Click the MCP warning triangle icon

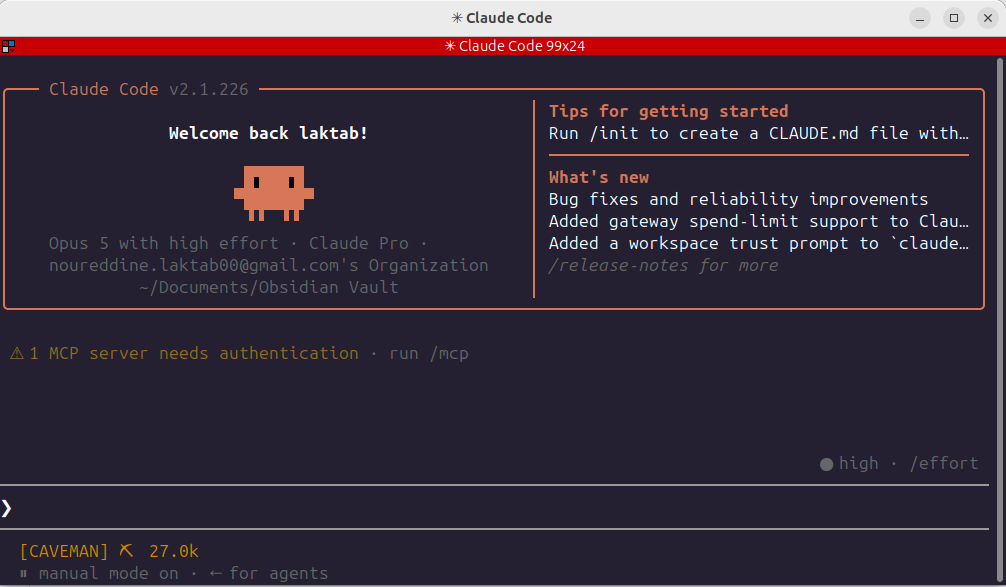[17, 353]
